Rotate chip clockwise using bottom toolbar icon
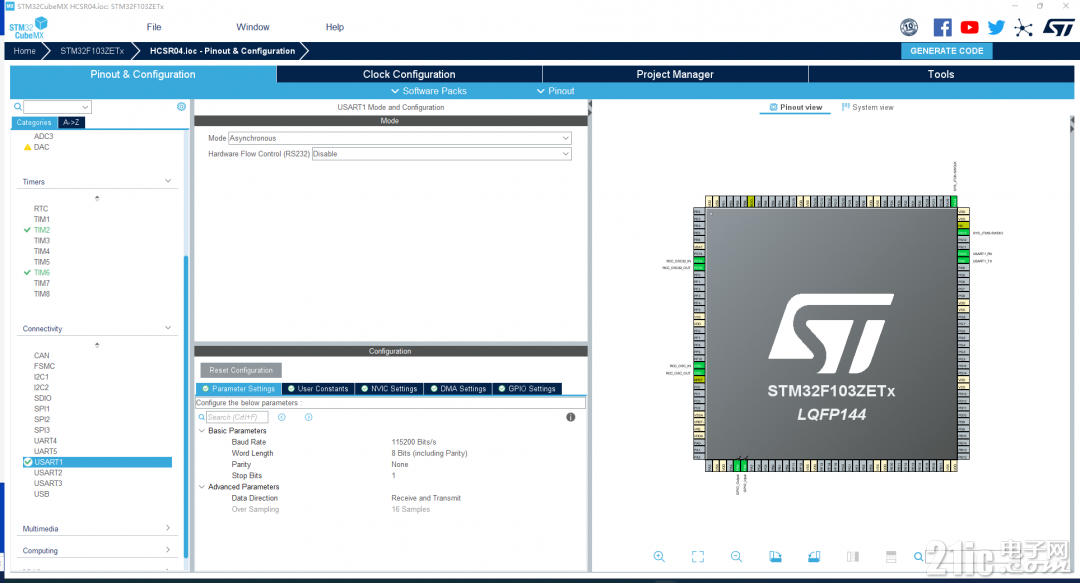The width and height of the screenshot is (1080, 583). pyautogui.click(x=775, y=557)
